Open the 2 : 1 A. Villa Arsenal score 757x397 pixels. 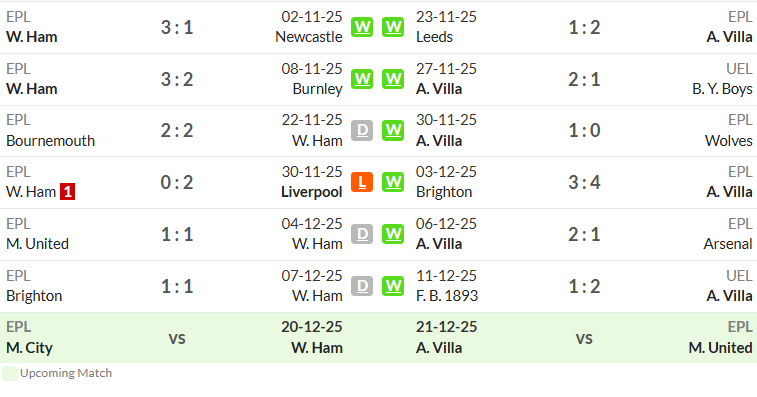click(584, 235)
